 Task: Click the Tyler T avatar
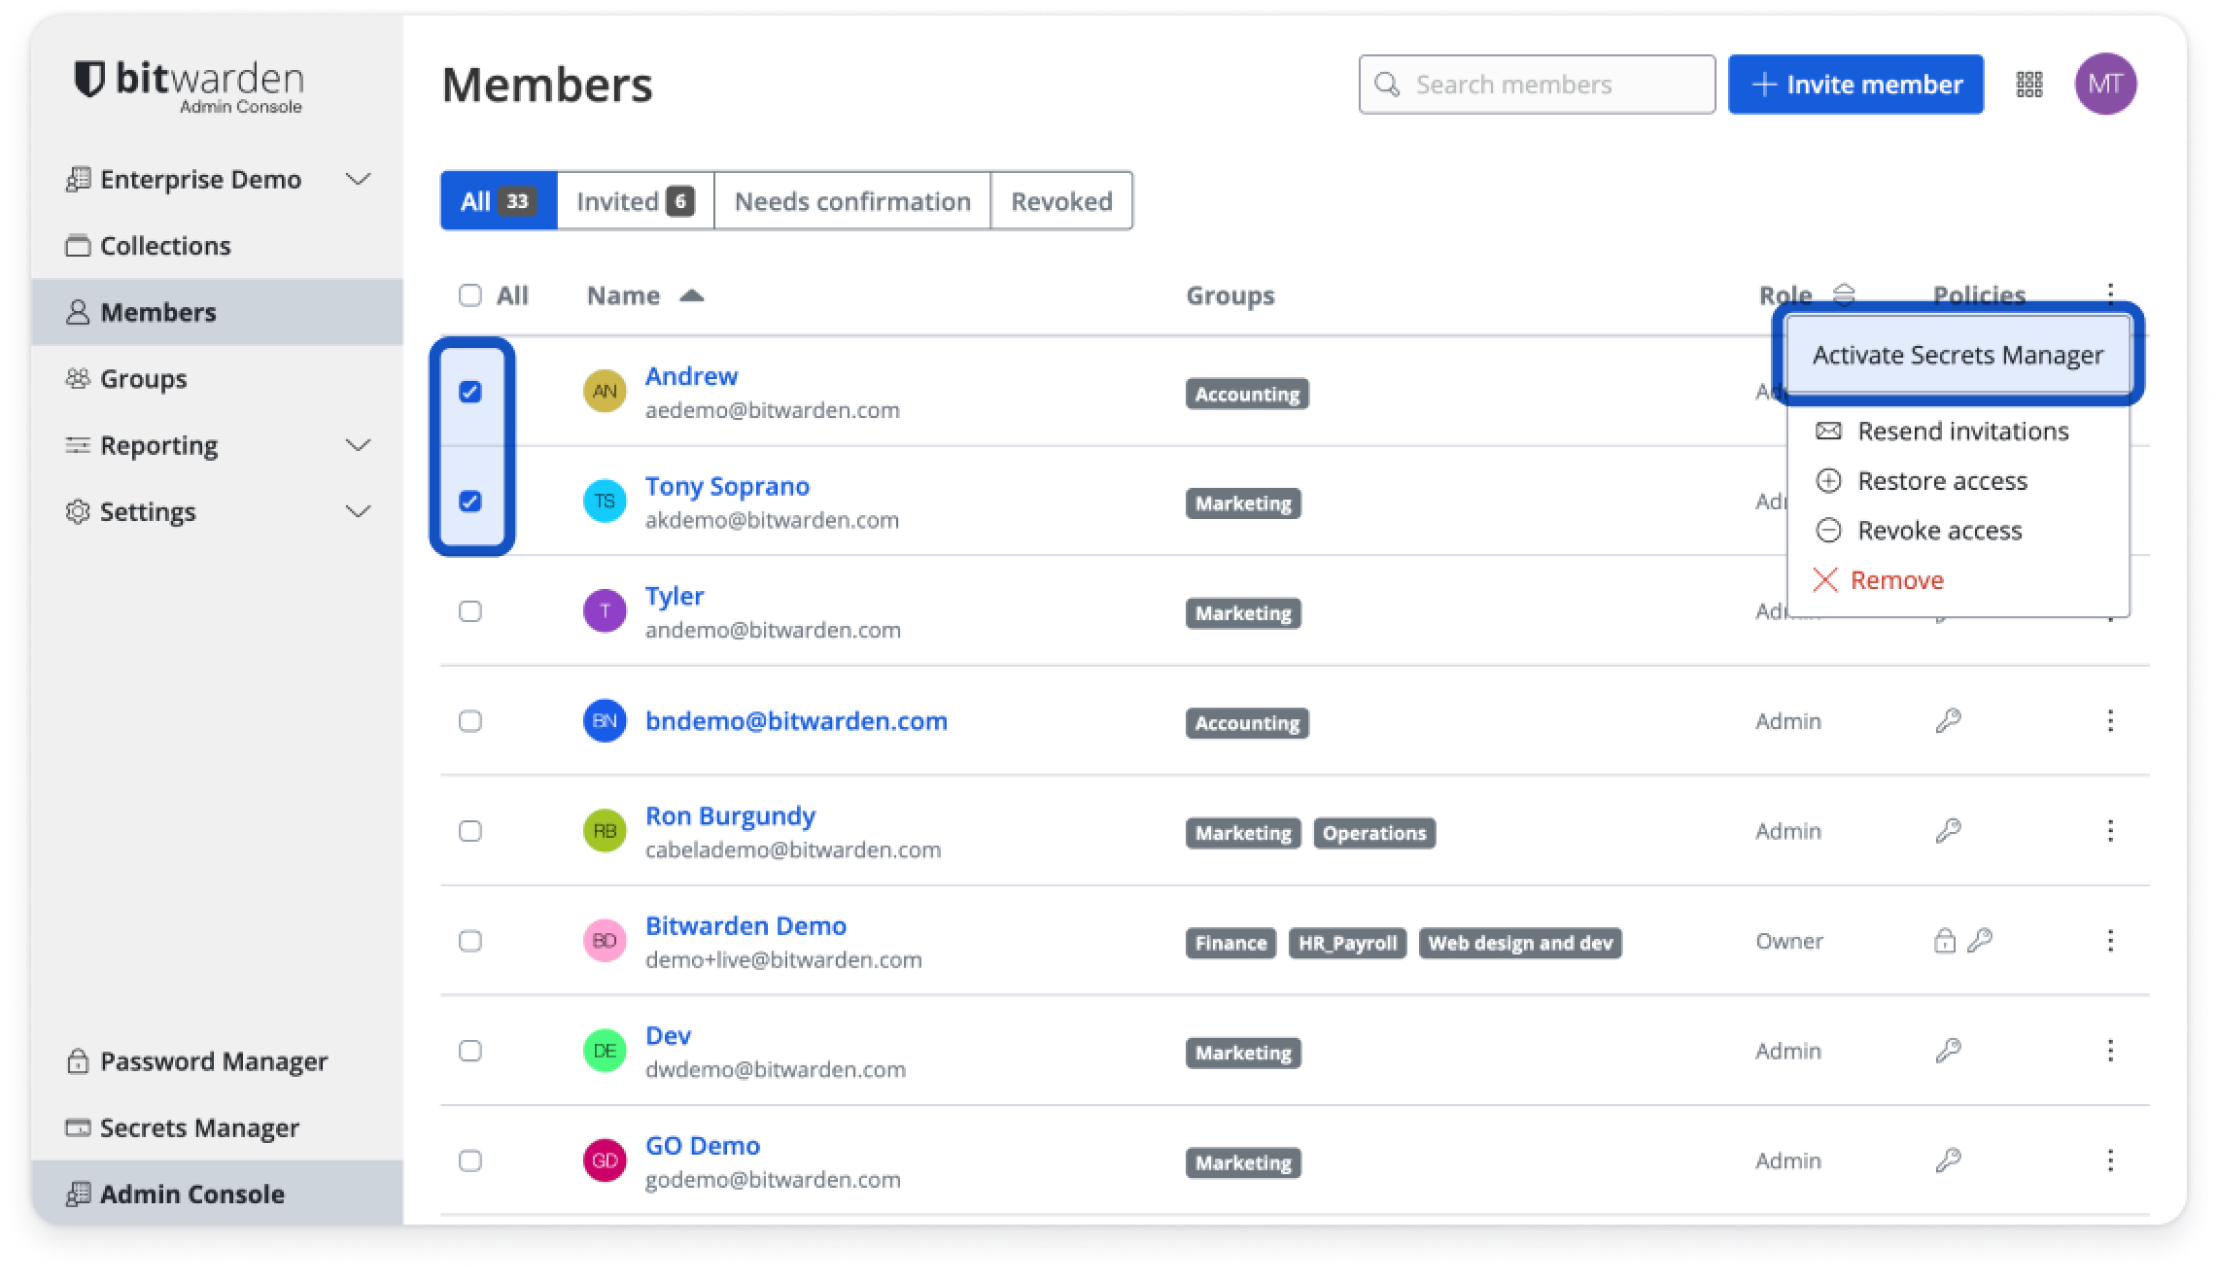(x=604, y=611)
